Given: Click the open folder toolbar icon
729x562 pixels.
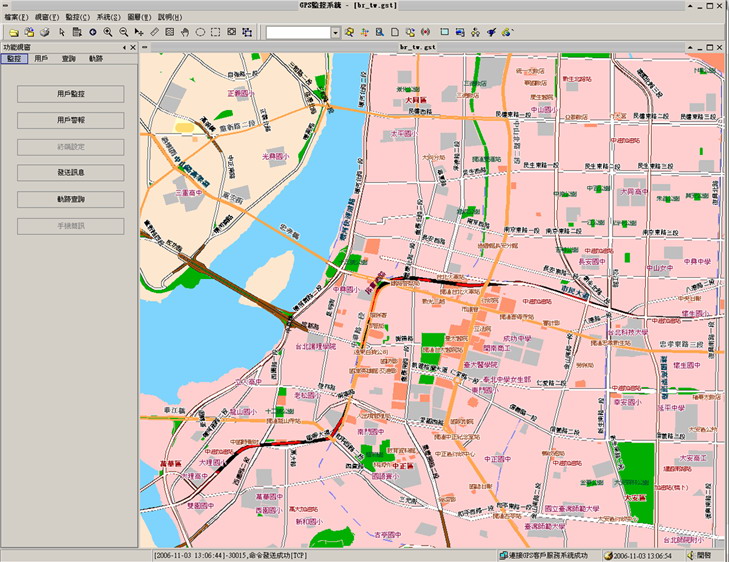Looking at the screenshot, I should [14, 32].
